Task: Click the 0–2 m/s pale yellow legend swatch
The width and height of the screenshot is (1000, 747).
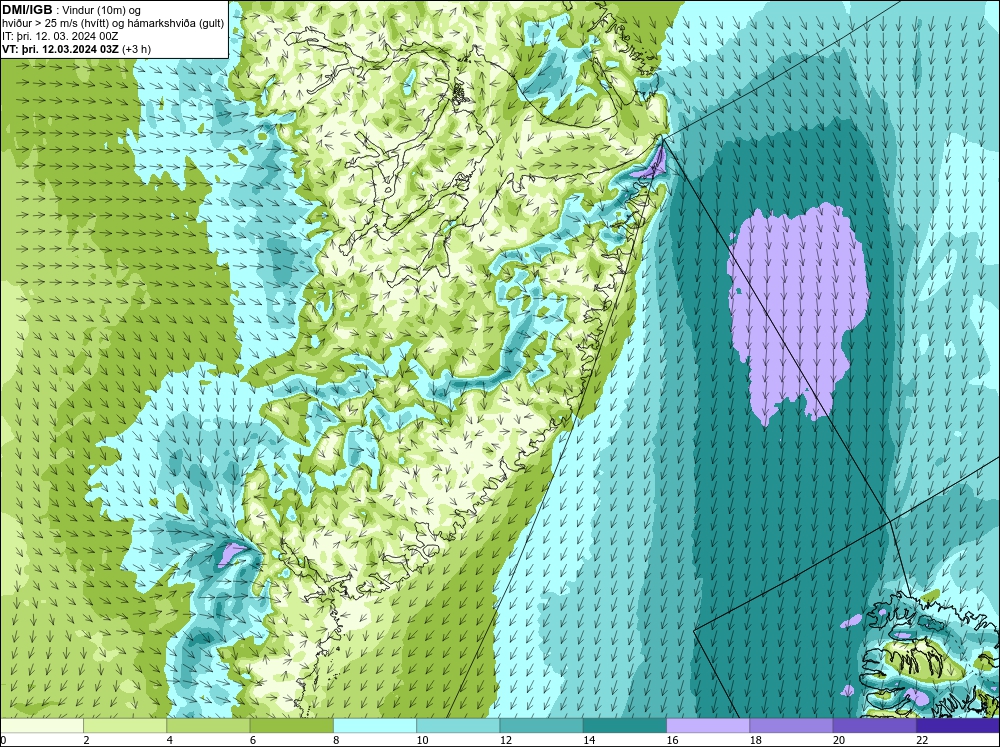Action: 42,725
